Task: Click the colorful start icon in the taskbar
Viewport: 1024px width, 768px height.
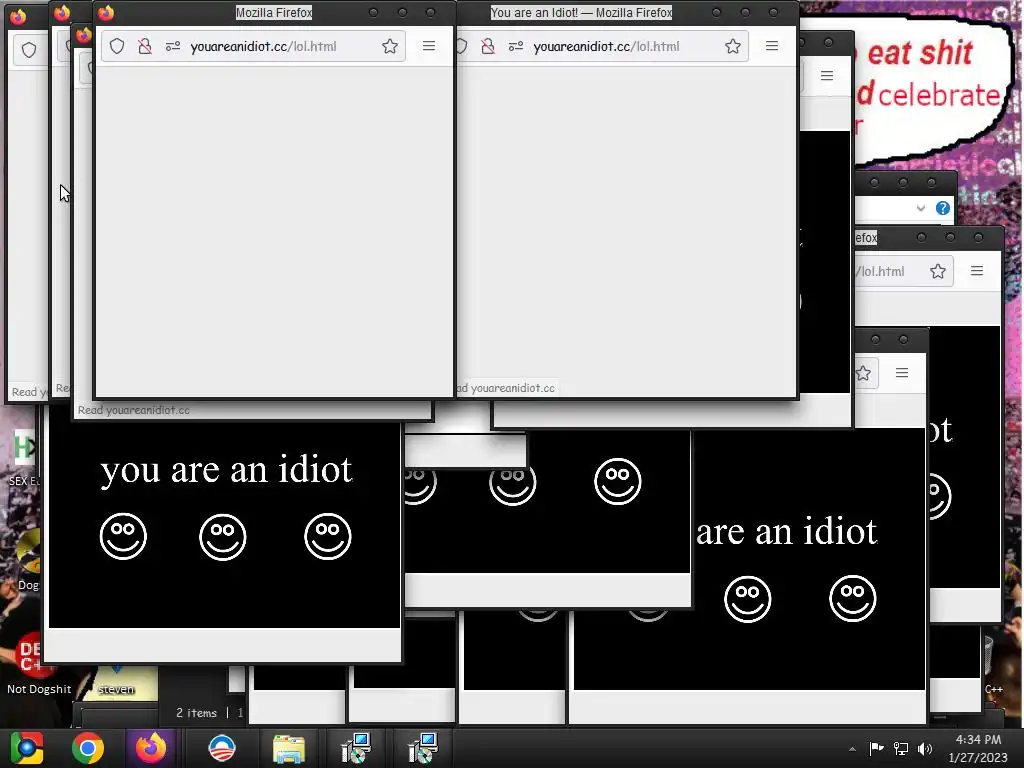Action: (27, 748)
